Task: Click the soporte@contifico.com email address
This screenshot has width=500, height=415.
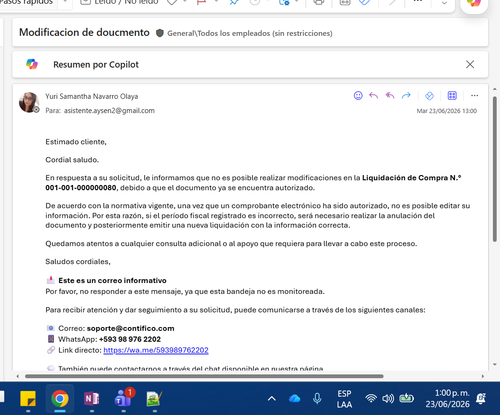Action: click(x=130, y=328)
